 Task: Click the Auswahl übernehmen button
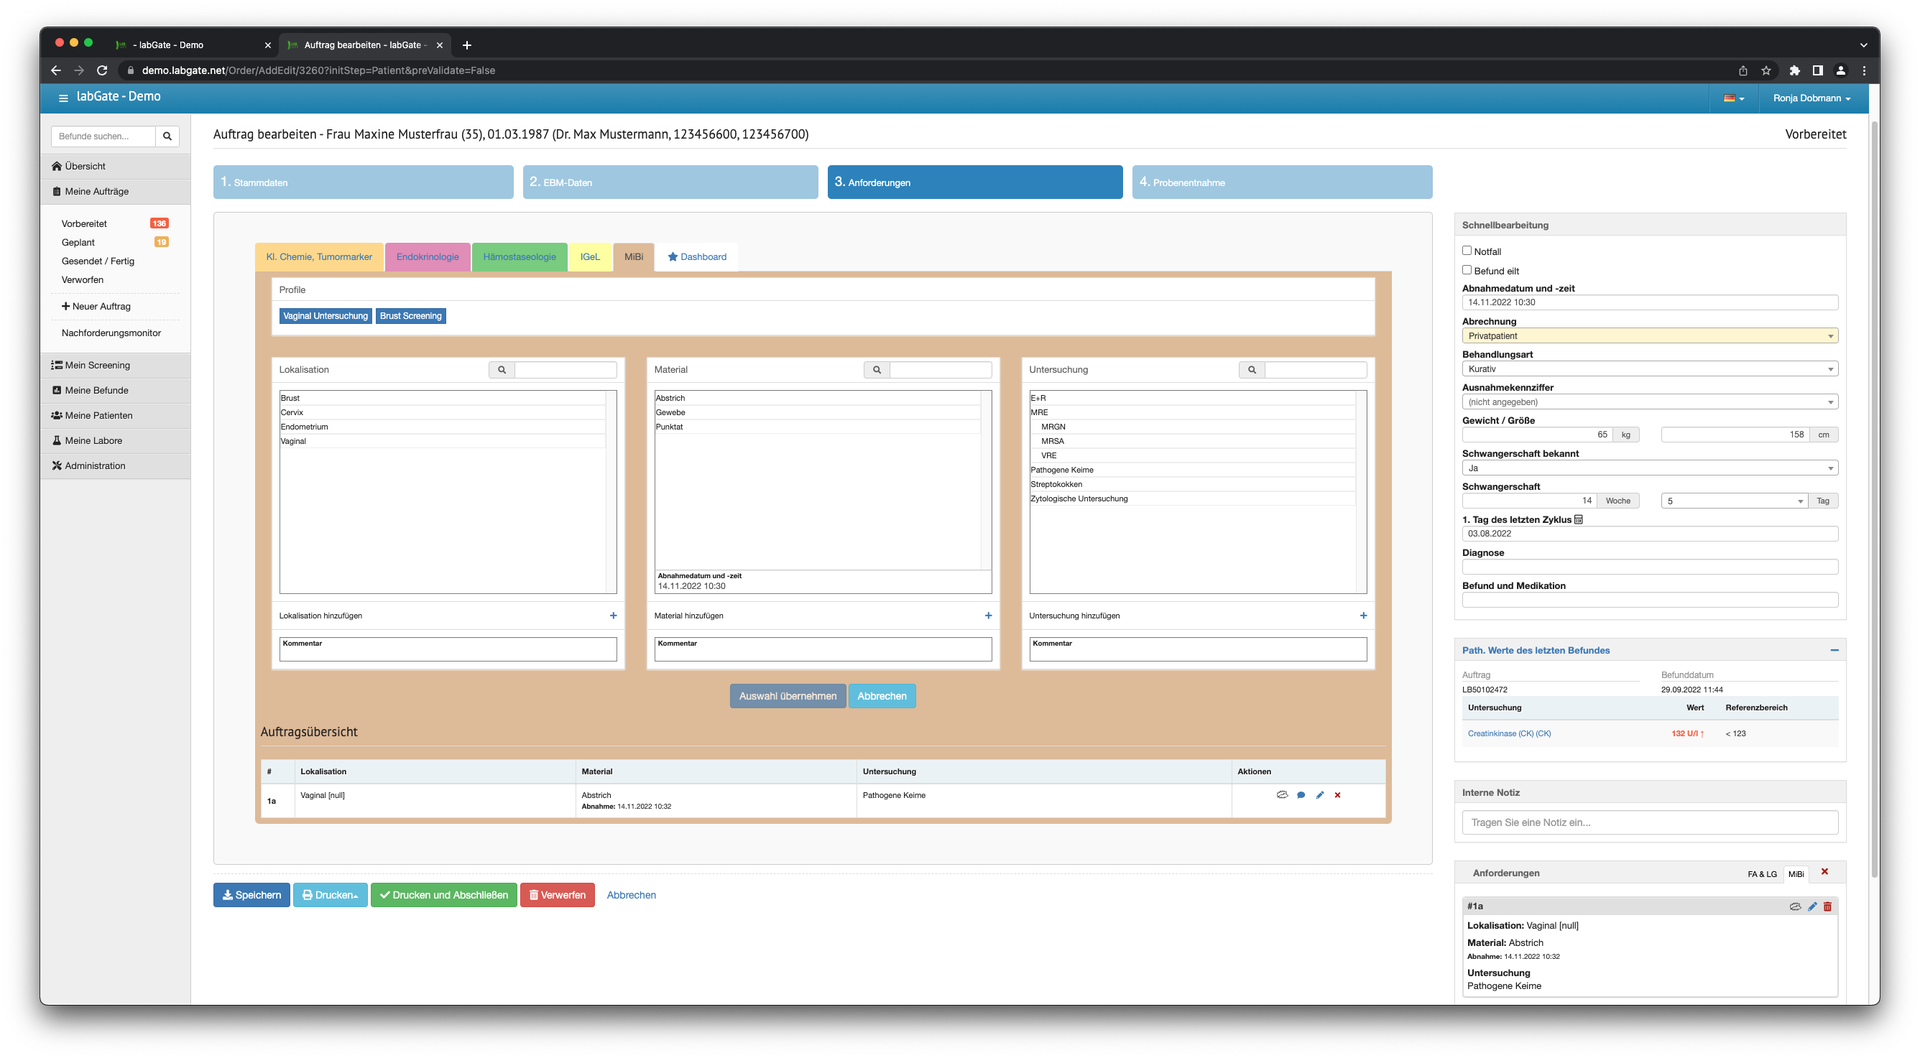coord(787,696)
